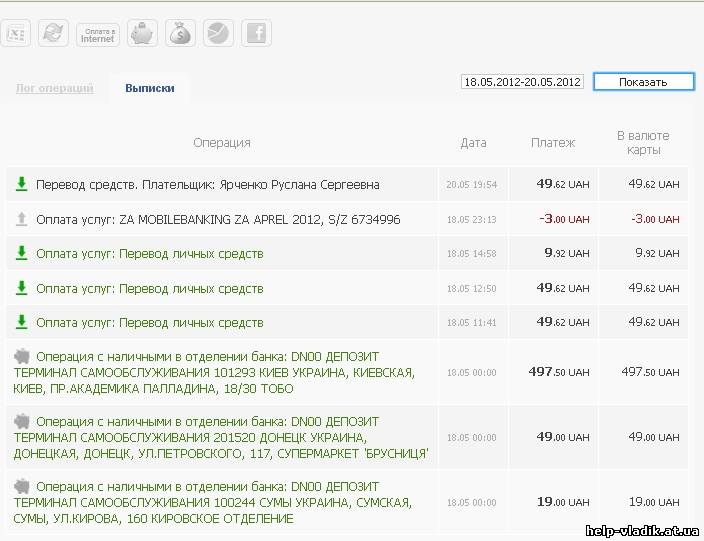Click the Excel export icon
The height and width of the screenshot is (541, 704).
[16, 34]
